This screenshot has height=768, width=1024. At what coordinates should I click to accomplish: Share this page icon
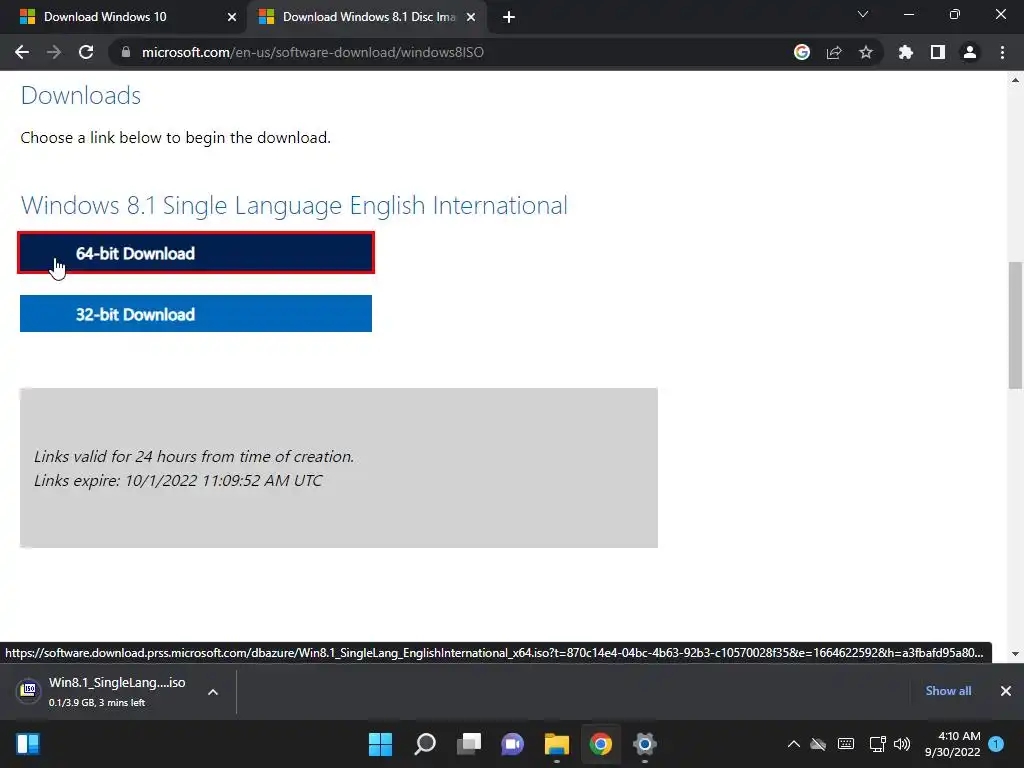834,52
